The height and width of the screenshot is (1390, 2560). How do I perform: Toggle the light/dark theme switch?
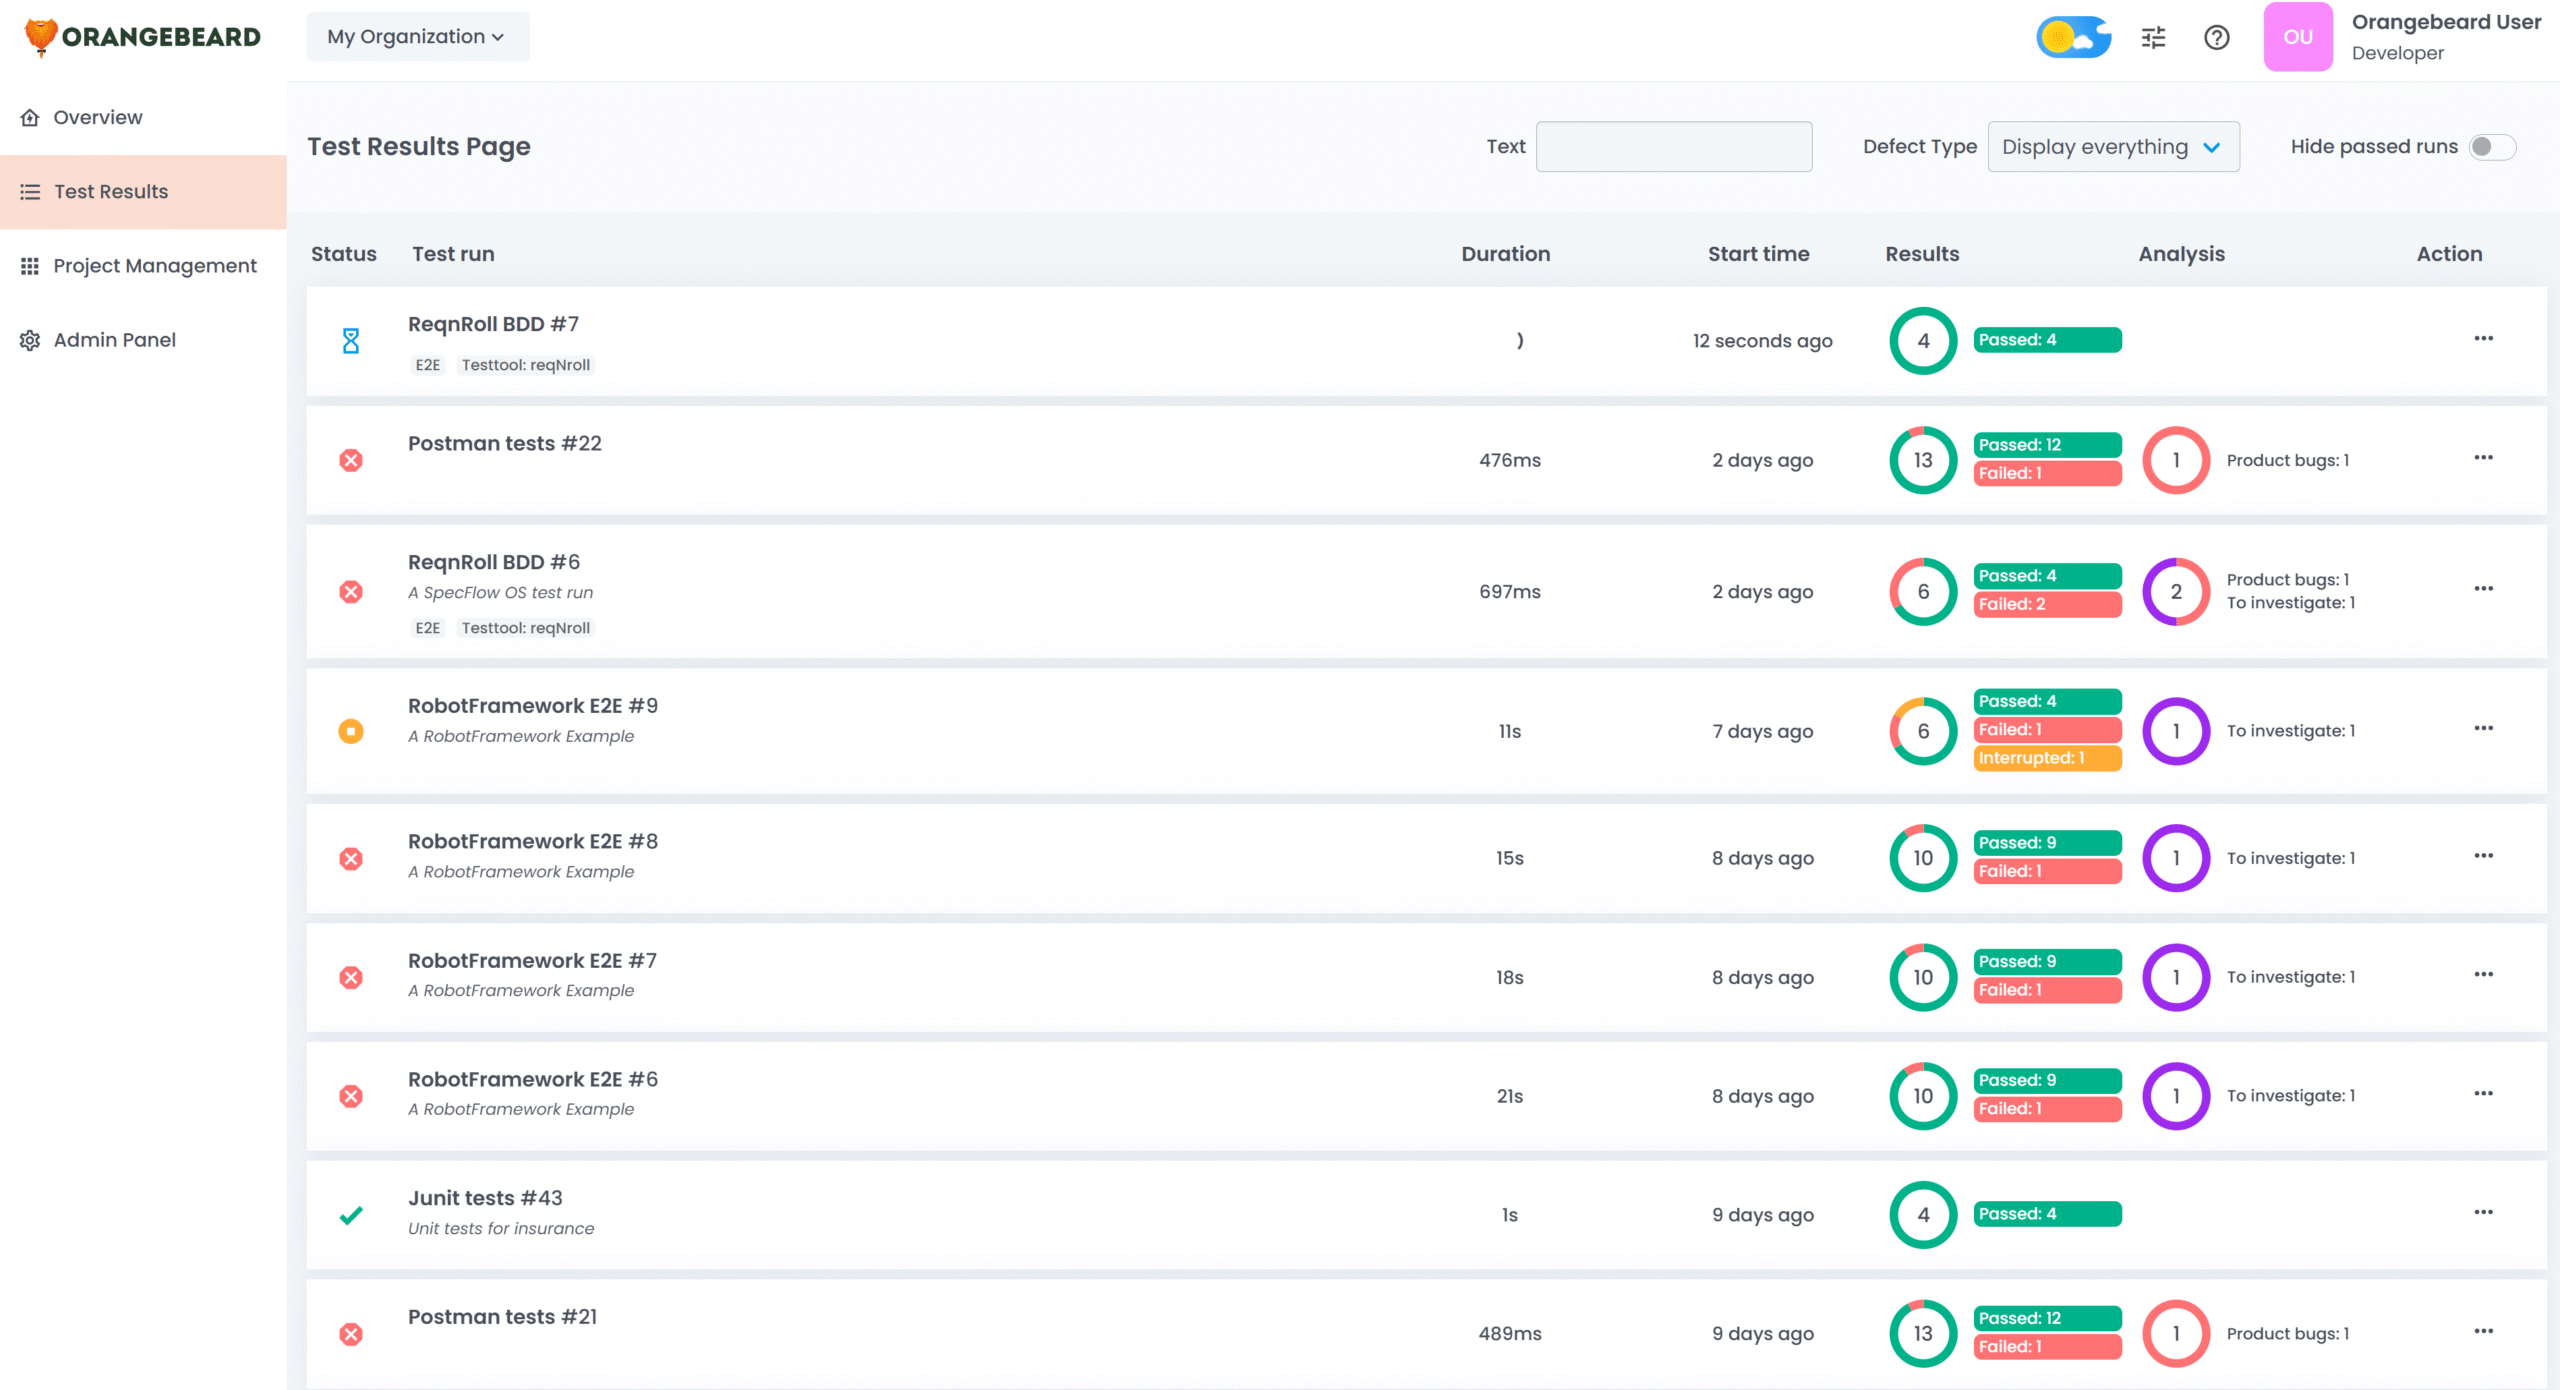pyautogui.click(x=2073, y=38)
